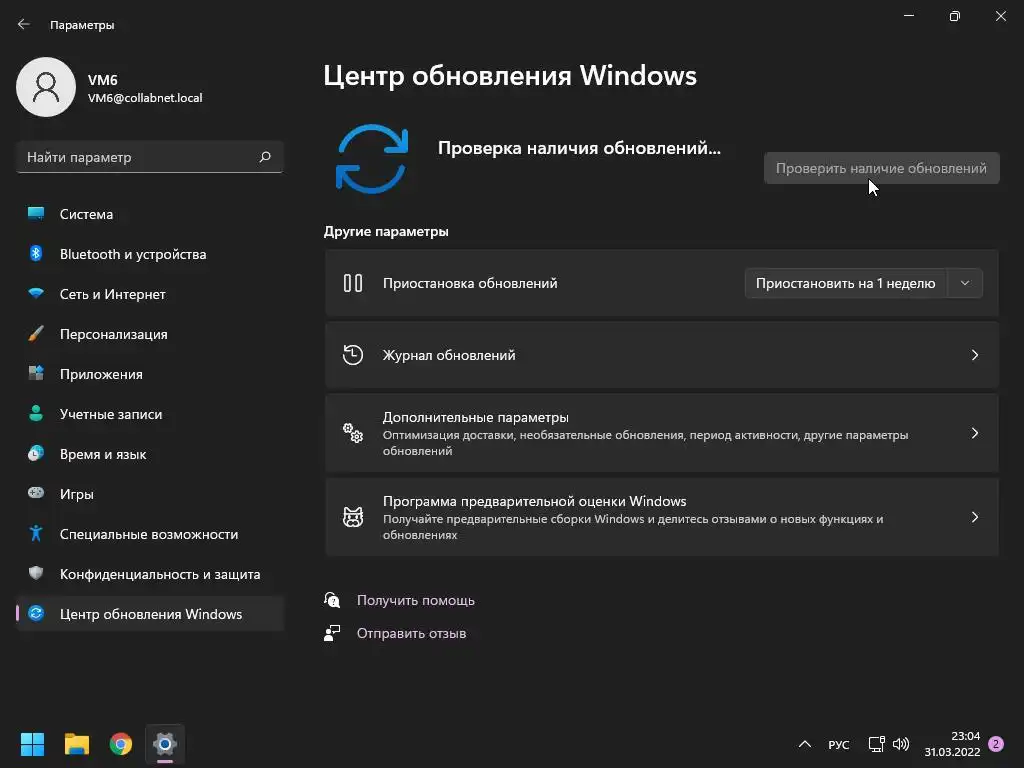1024x768 pixels.
Task: Focus the Найти параметр search field
Action: (150, 157)
